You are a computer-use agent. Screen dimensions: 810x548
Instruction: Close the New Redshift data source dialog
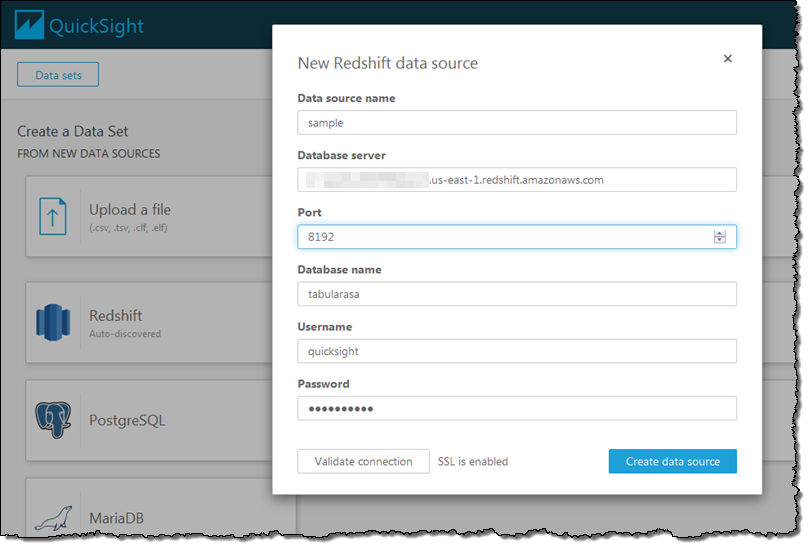click(x=728, y=59)
